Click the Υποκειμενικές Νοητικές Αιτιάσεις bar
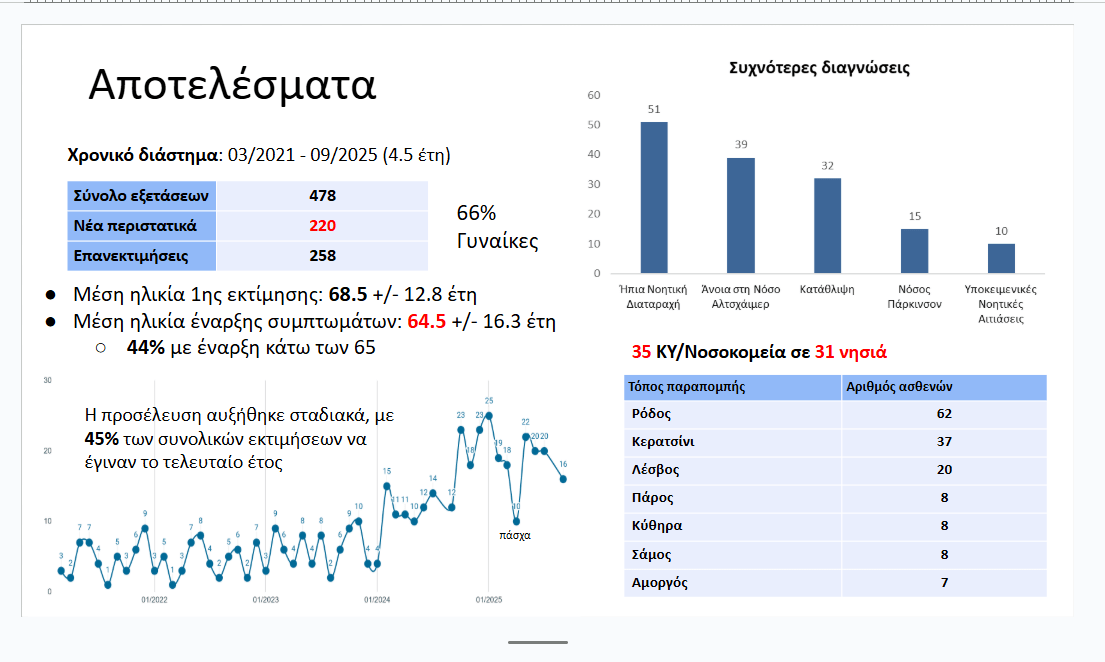 [1001, 258]
